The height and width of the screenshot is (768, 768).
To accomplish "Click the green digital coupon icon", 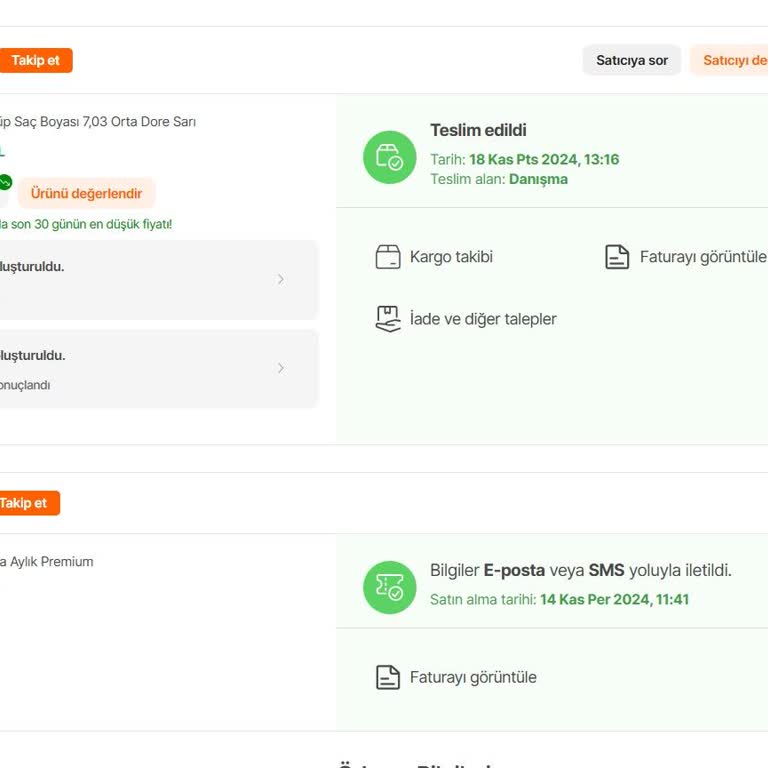I will 389,587.
